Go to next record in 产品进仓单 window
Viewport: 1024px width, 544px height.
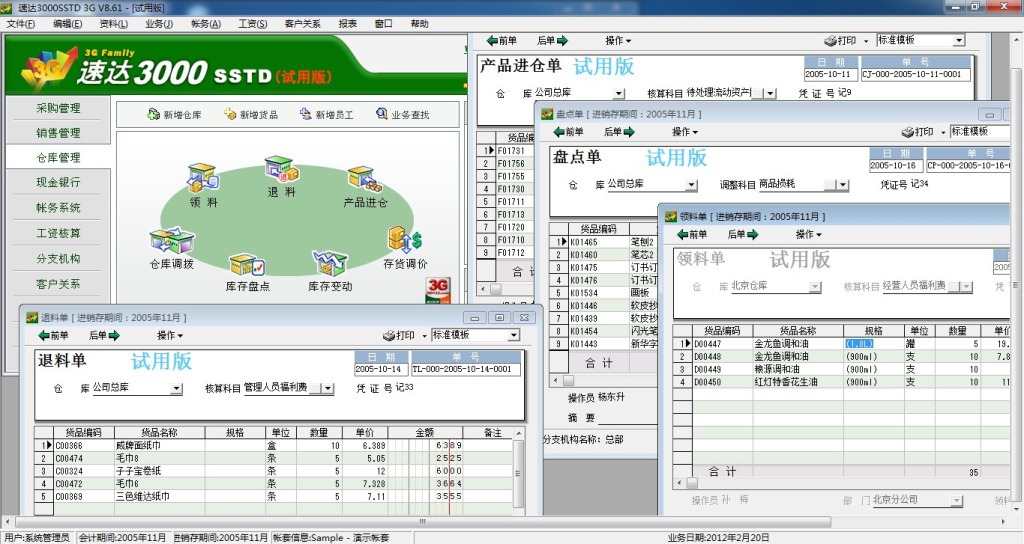[x=552, y=40]
